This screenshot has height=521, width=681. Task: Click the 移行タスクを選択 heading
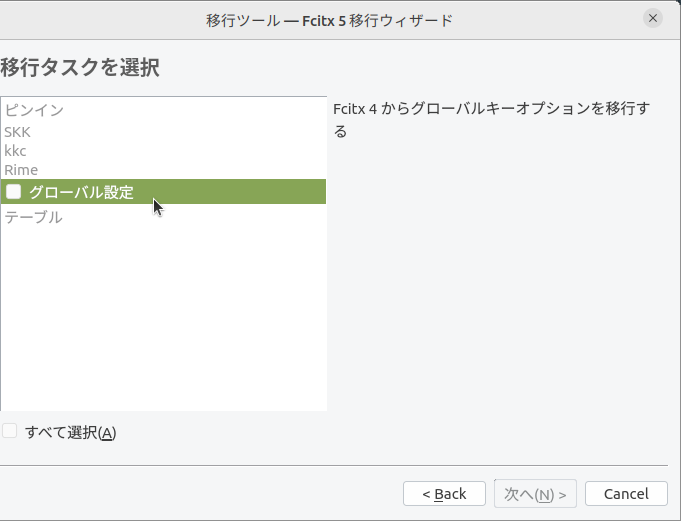[x=80, y=68]
